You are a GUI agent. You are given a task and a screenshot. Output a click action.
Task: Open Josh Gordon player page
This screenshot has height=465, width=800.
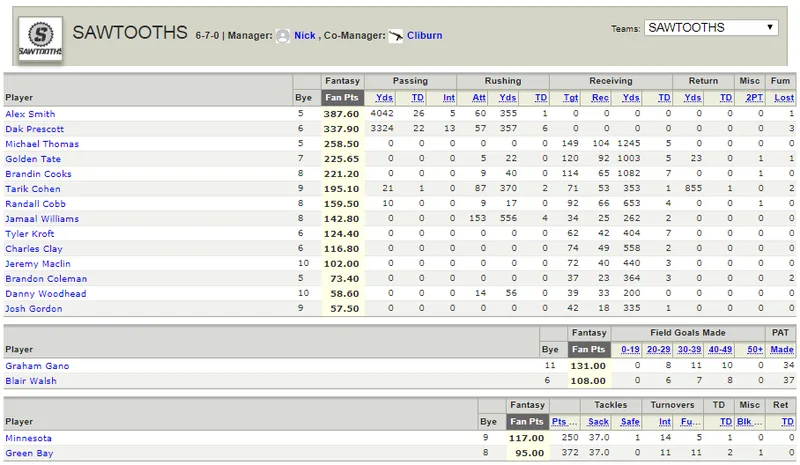pyautogui.click(x=34, y=309)
